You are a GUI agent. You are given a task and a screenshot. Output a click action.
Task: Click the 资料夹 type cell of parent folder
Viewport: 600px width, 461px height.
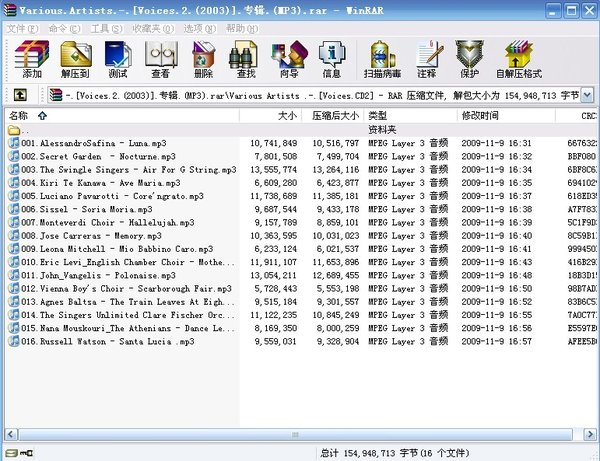pyautogui.click(x=382, y=130)
